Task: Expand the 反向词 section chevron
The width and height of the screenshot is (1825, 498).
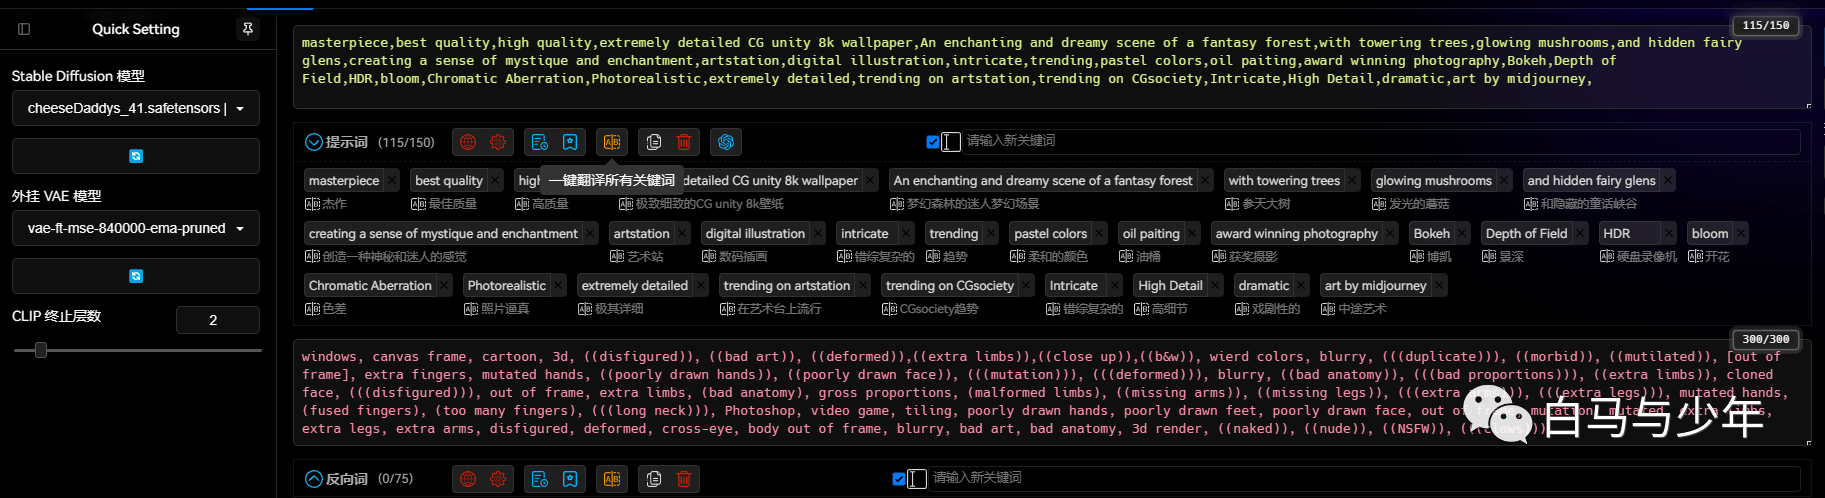Action: [x=314, y=479]
